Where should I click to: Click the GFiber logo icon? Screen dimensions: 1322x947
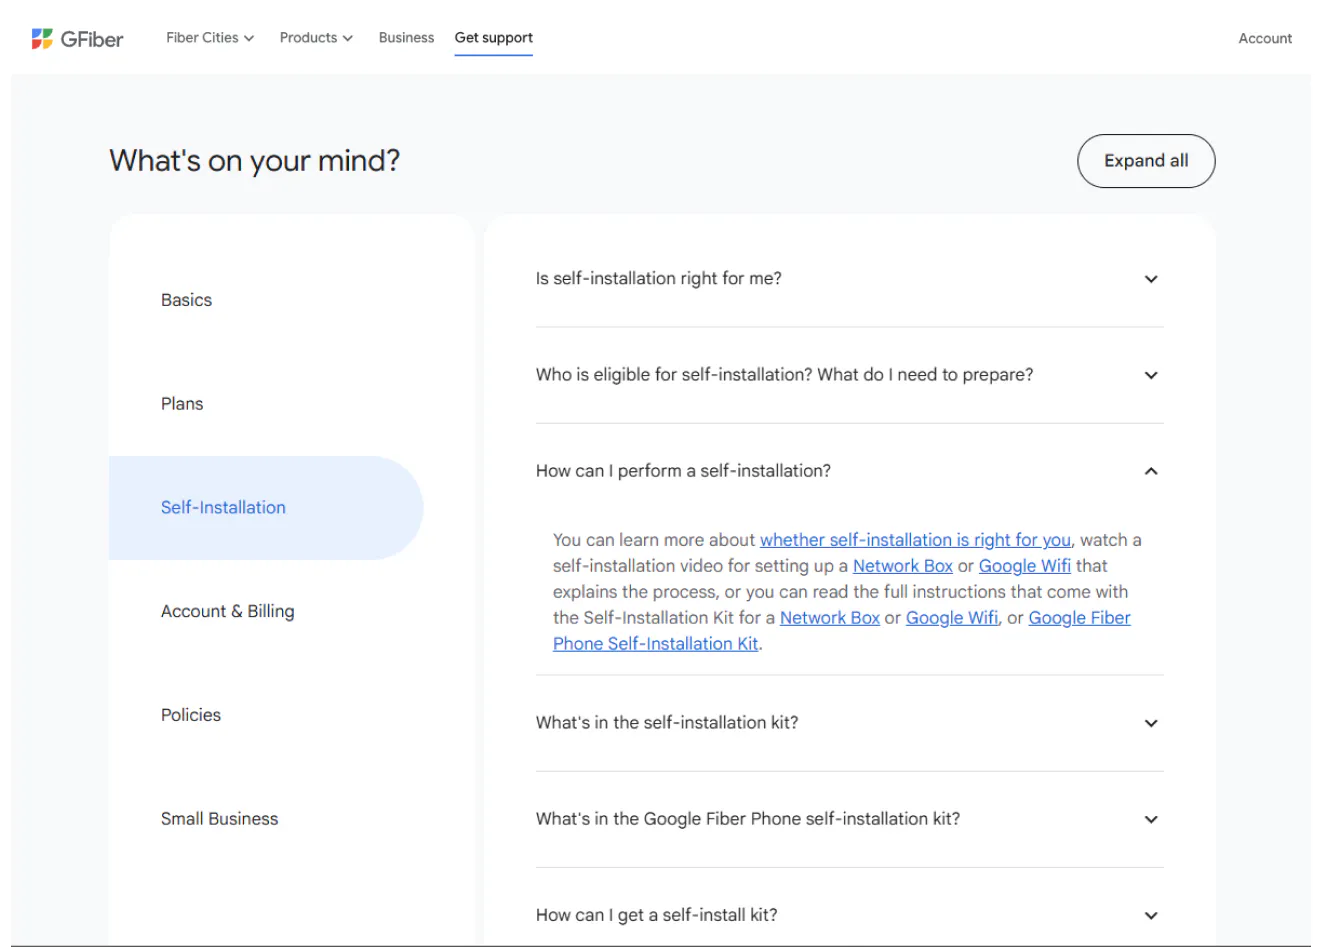(42, 39)
